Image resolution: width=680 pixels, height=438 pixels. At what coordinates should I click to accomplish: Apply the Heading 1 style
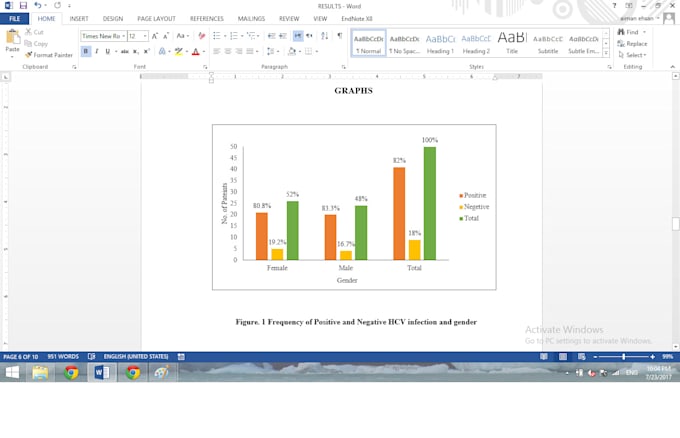pos(440,43)
